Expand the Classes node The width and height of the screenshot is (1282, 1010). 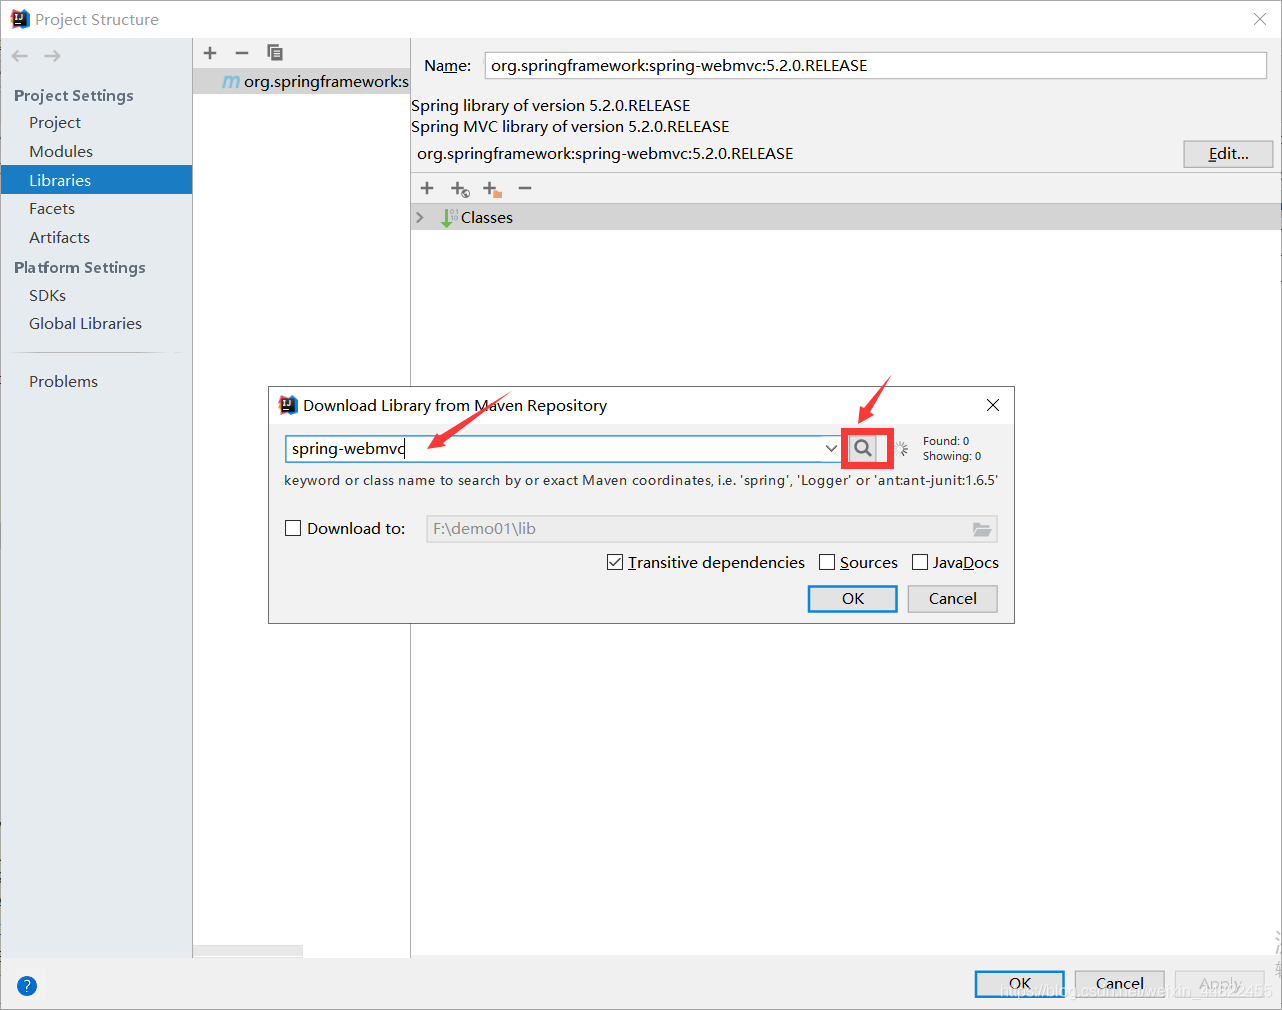point(420,217)
